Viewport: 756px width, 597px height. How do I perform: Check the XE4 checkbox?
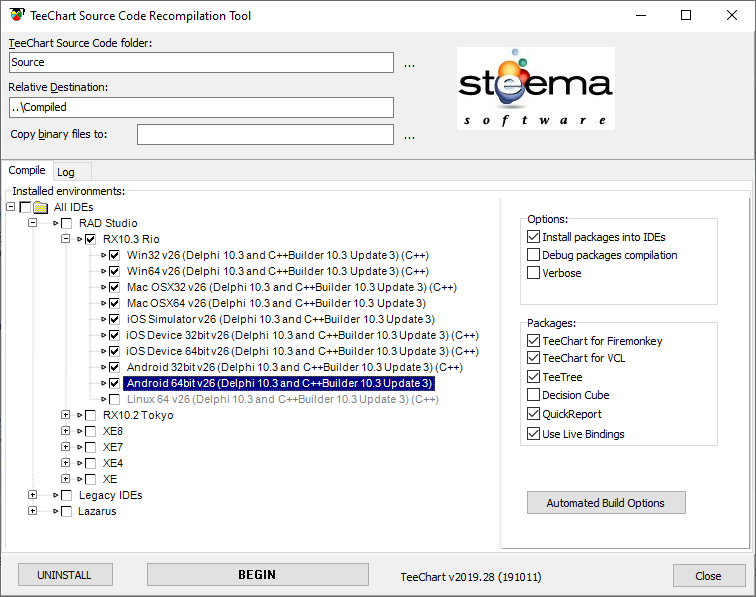(x=90, y=463)
